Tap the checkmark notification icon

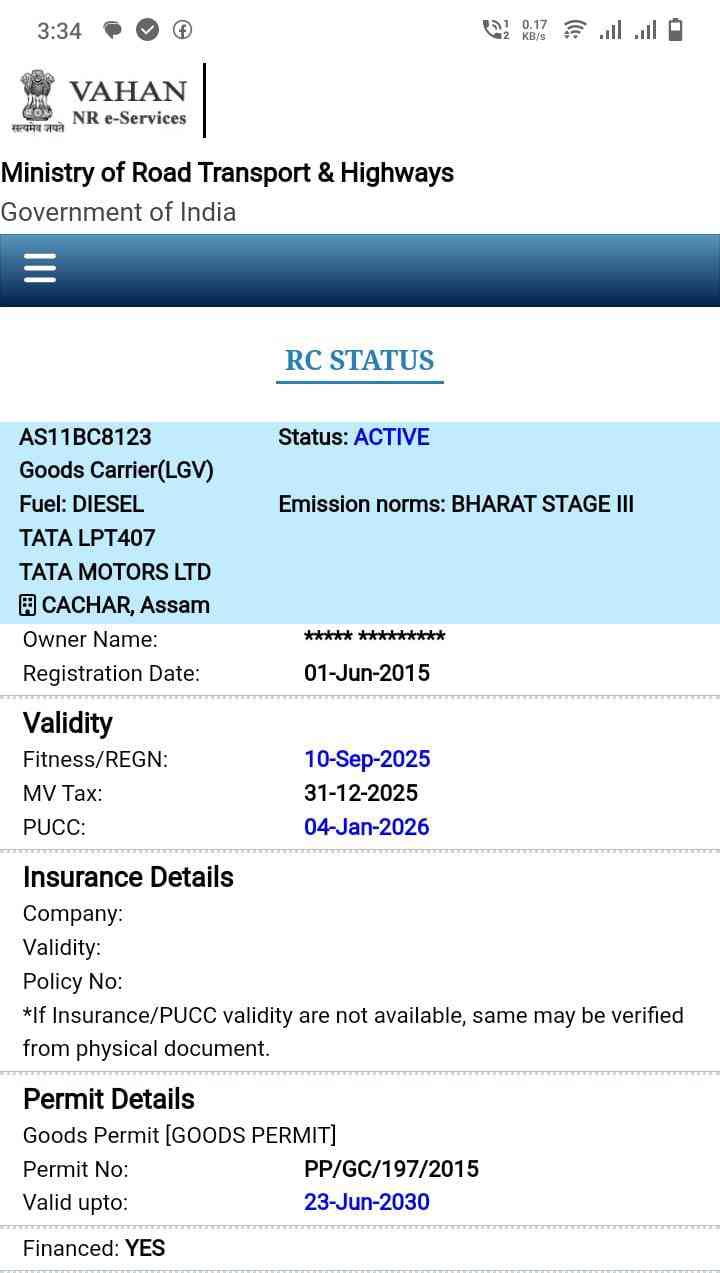tap(147, 30)
